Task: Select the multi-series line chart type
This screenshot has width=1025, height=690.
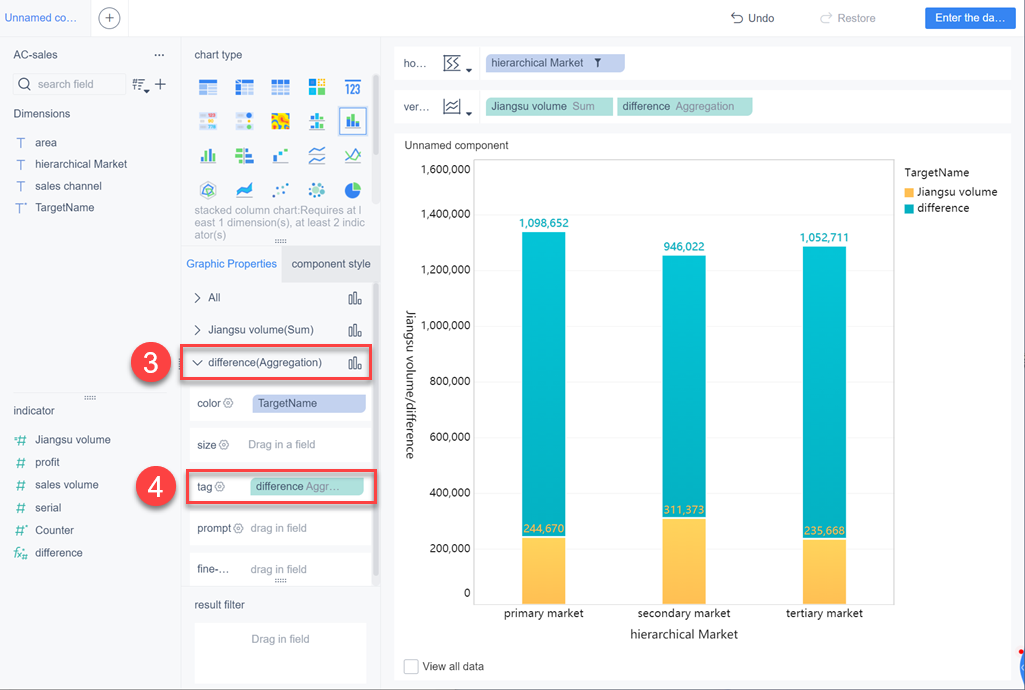Action: (353, 156)
